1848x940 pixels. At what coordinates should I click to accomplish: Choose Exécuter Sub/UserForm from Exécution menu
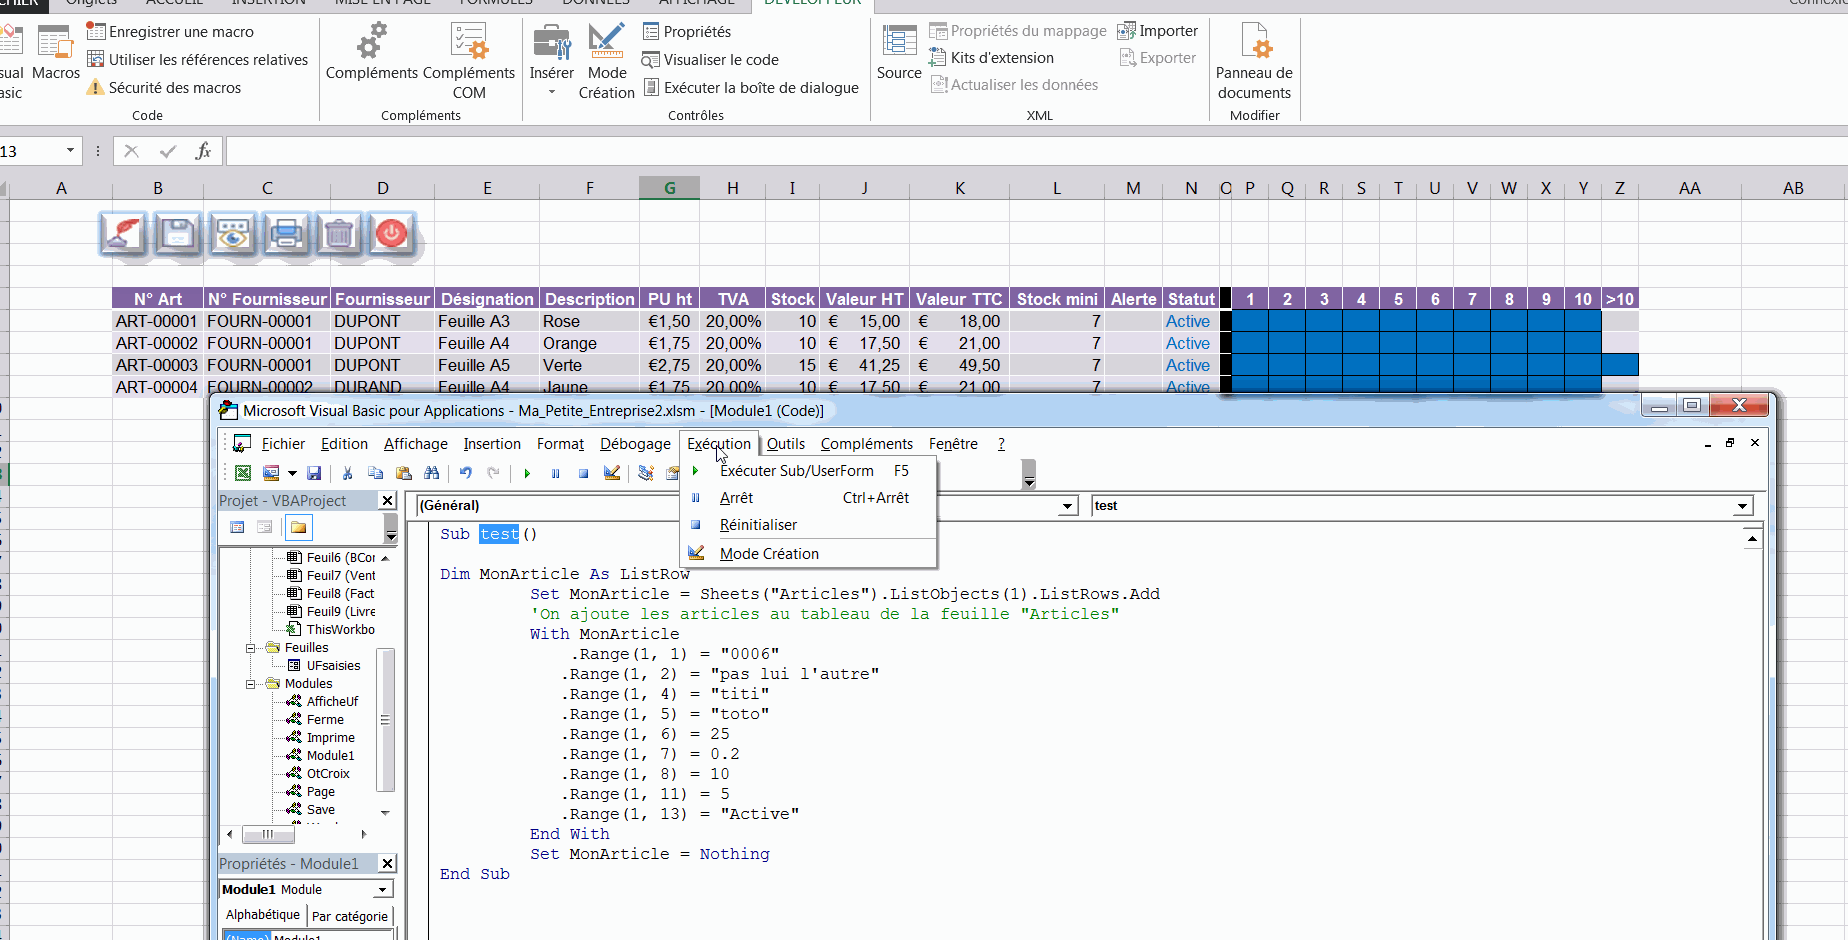[x=808, y=471]
